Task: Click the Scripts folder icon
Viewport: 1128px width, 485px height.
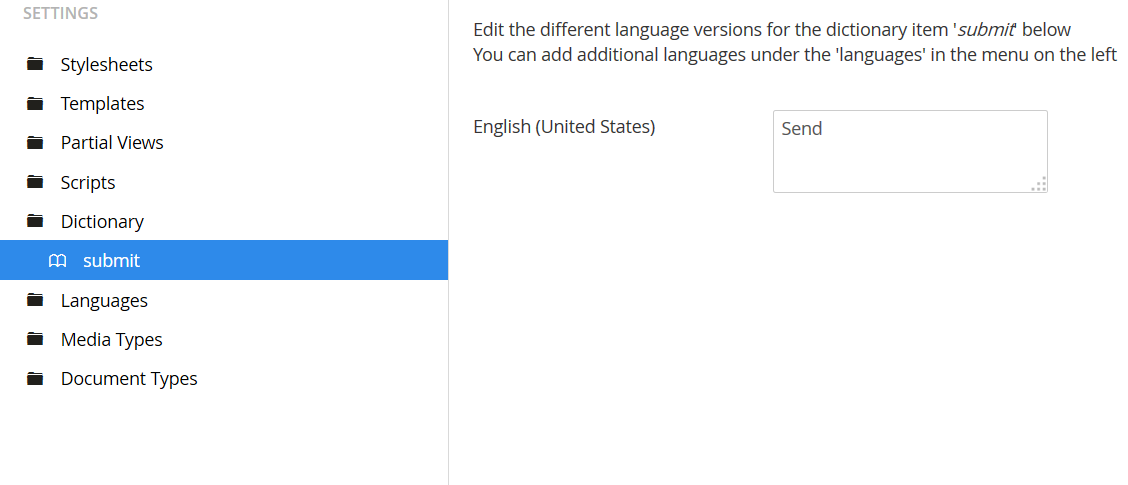Action: (35, 182)
